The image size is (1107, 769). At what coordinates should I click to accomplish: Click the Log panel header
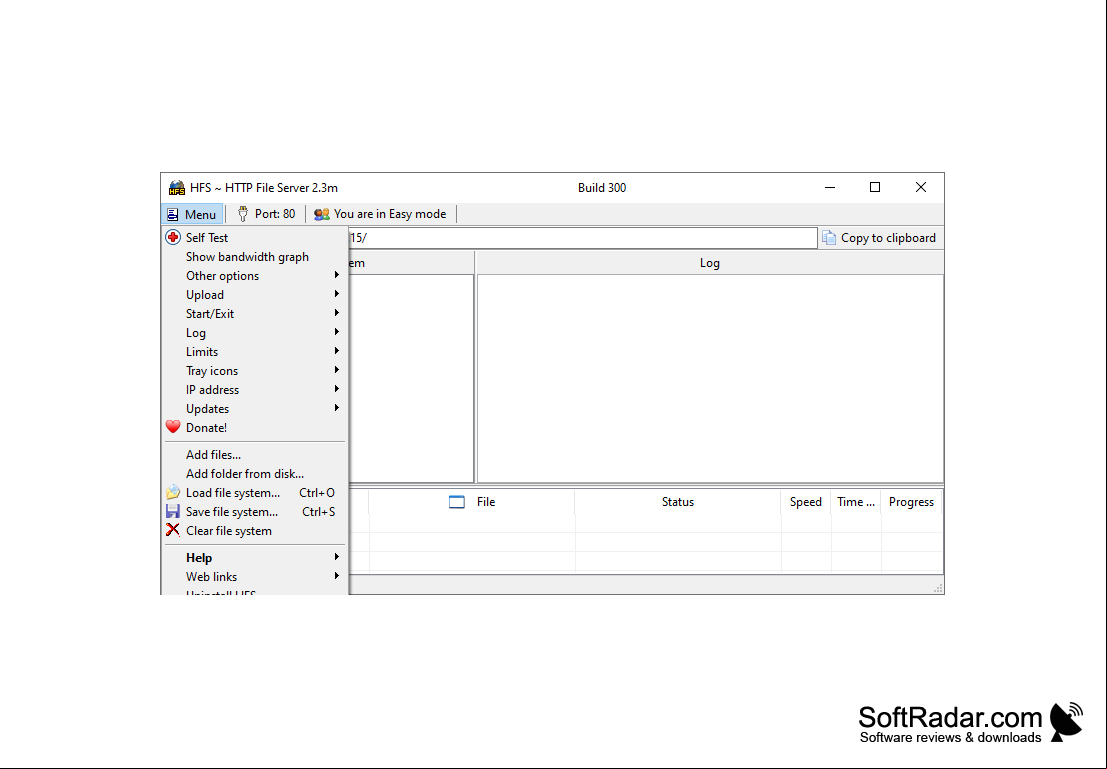click(x=710, y=263)
